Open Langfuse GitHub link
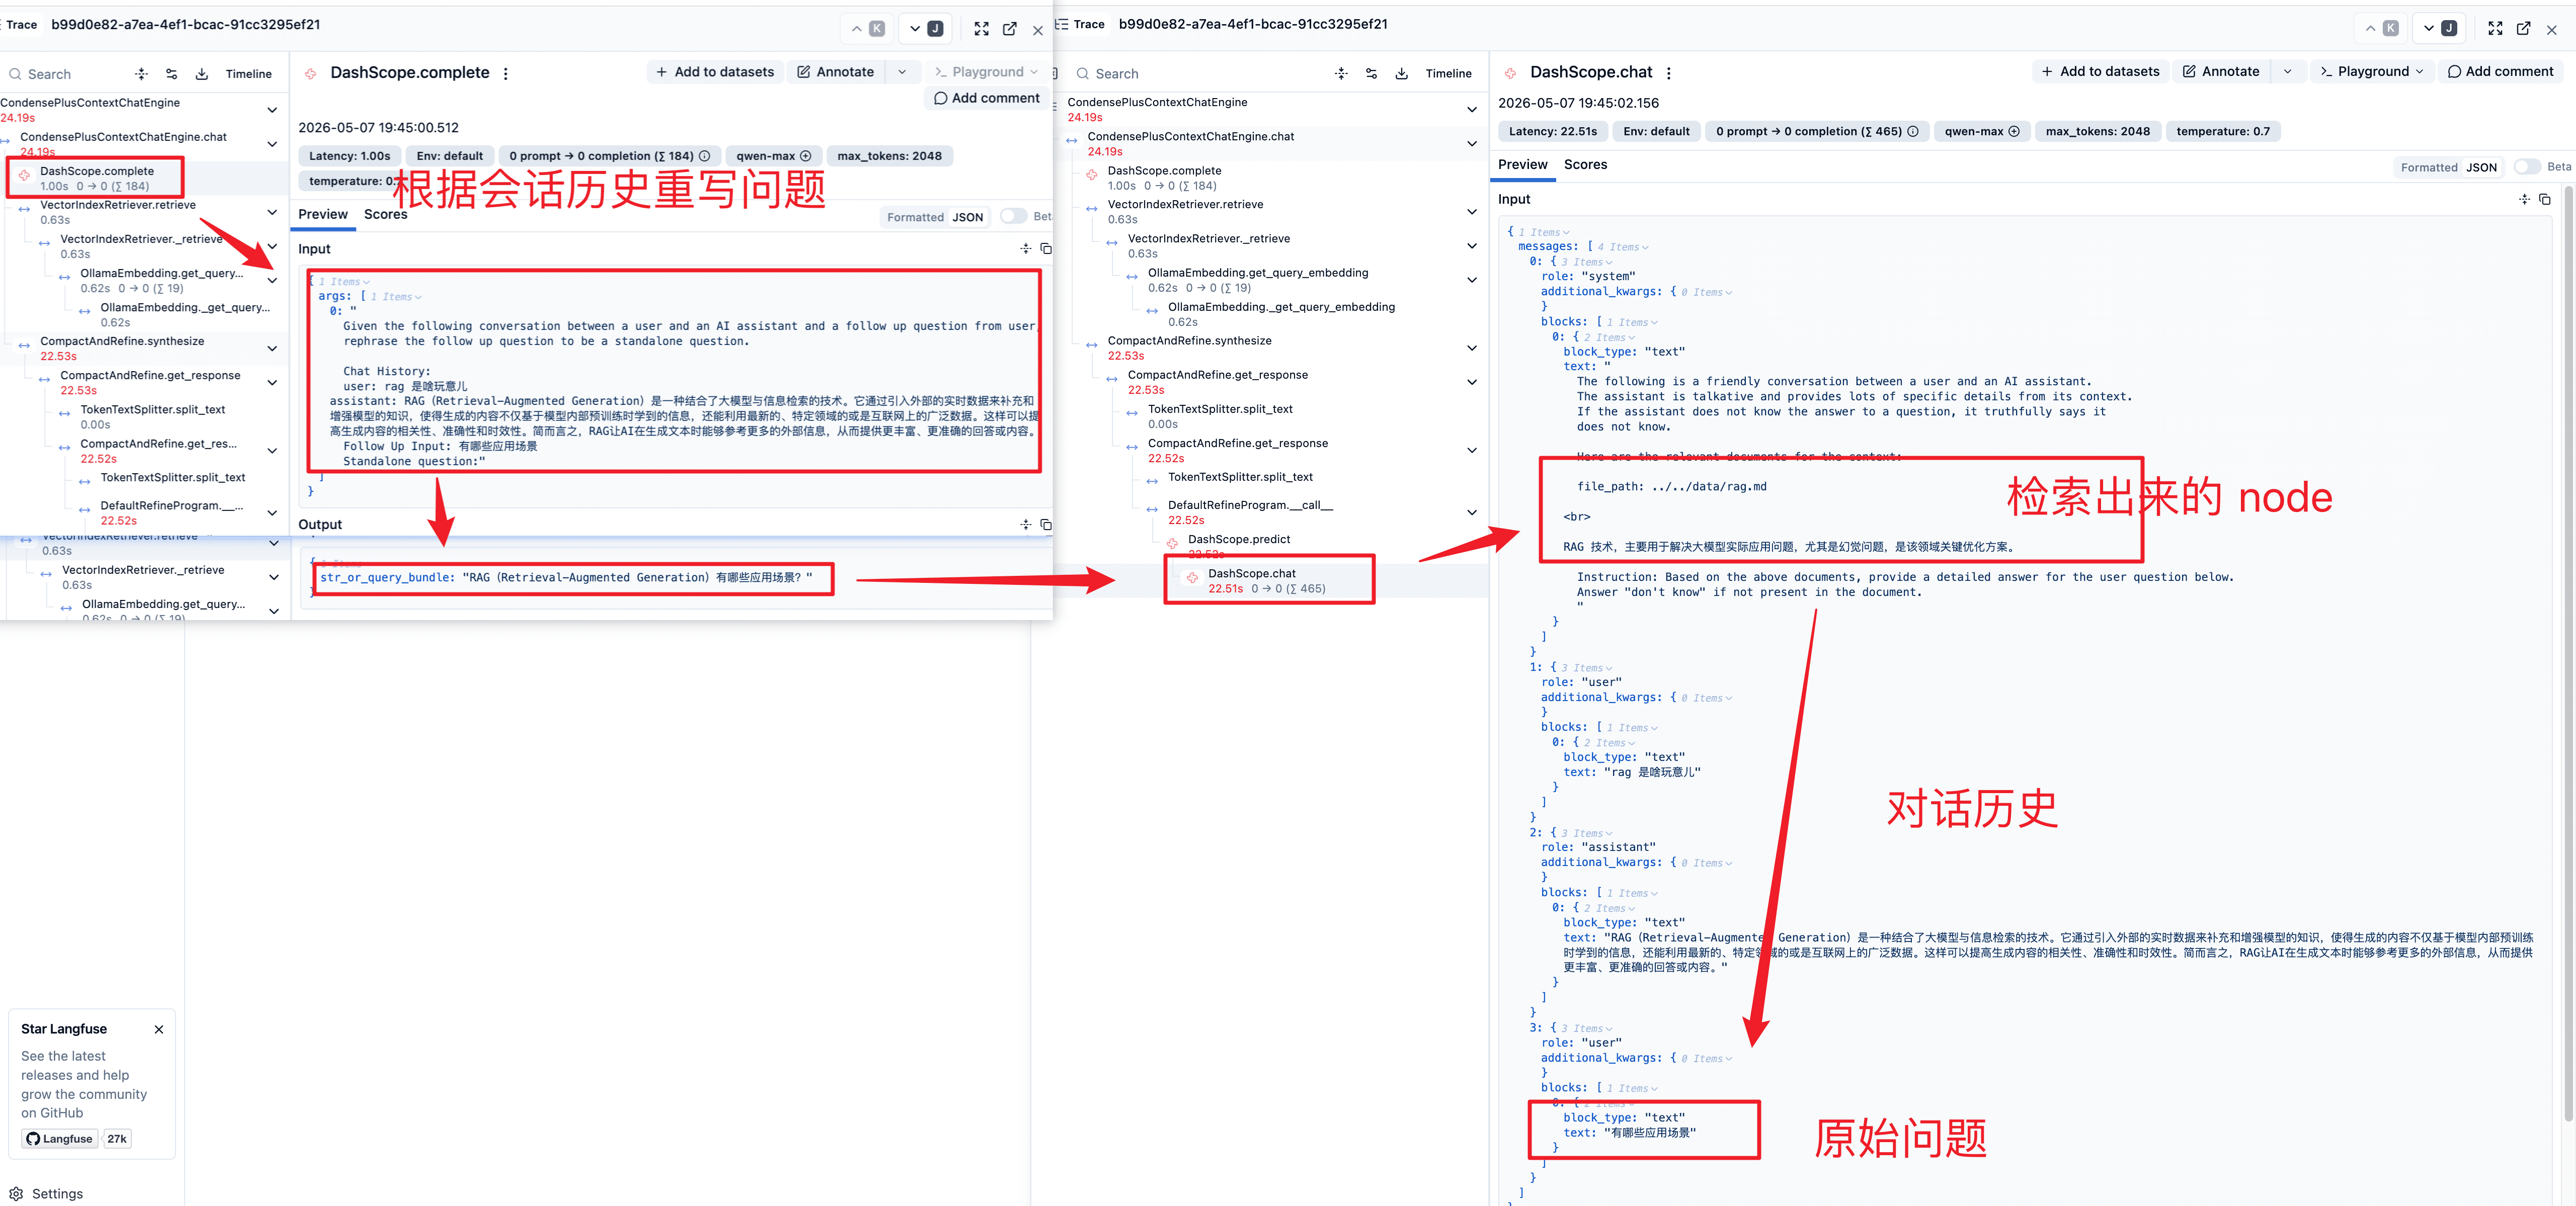2576x1206 pixels. pos(60,1138)
